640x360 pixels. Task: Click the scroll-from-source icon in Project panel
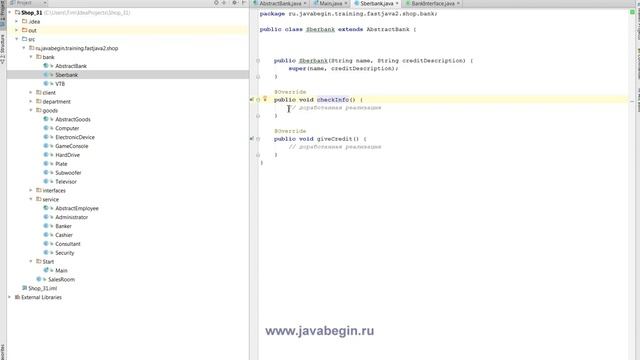pos(216,3)
